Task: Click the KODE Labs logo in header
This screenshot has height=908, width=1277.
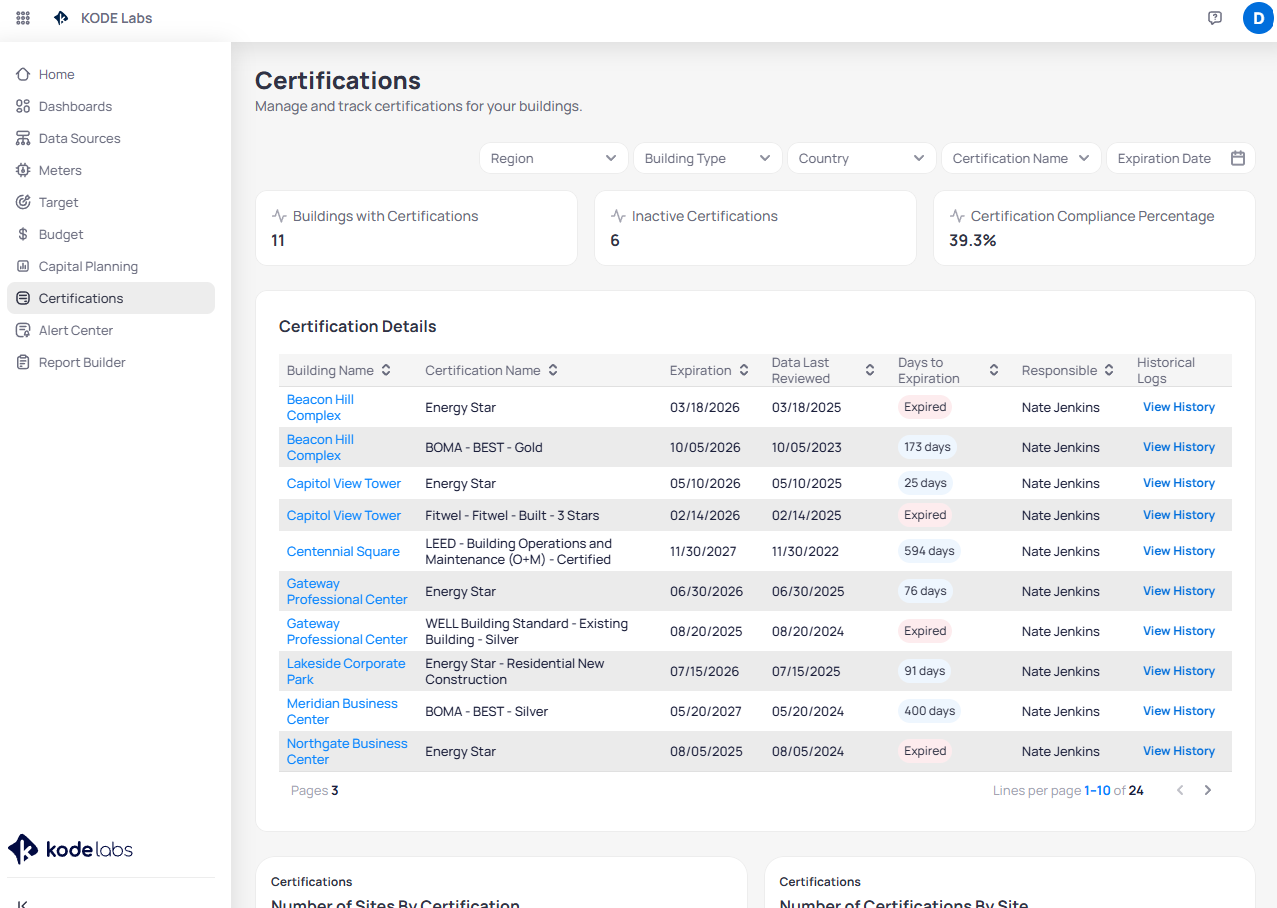Action: coord(62,18)
